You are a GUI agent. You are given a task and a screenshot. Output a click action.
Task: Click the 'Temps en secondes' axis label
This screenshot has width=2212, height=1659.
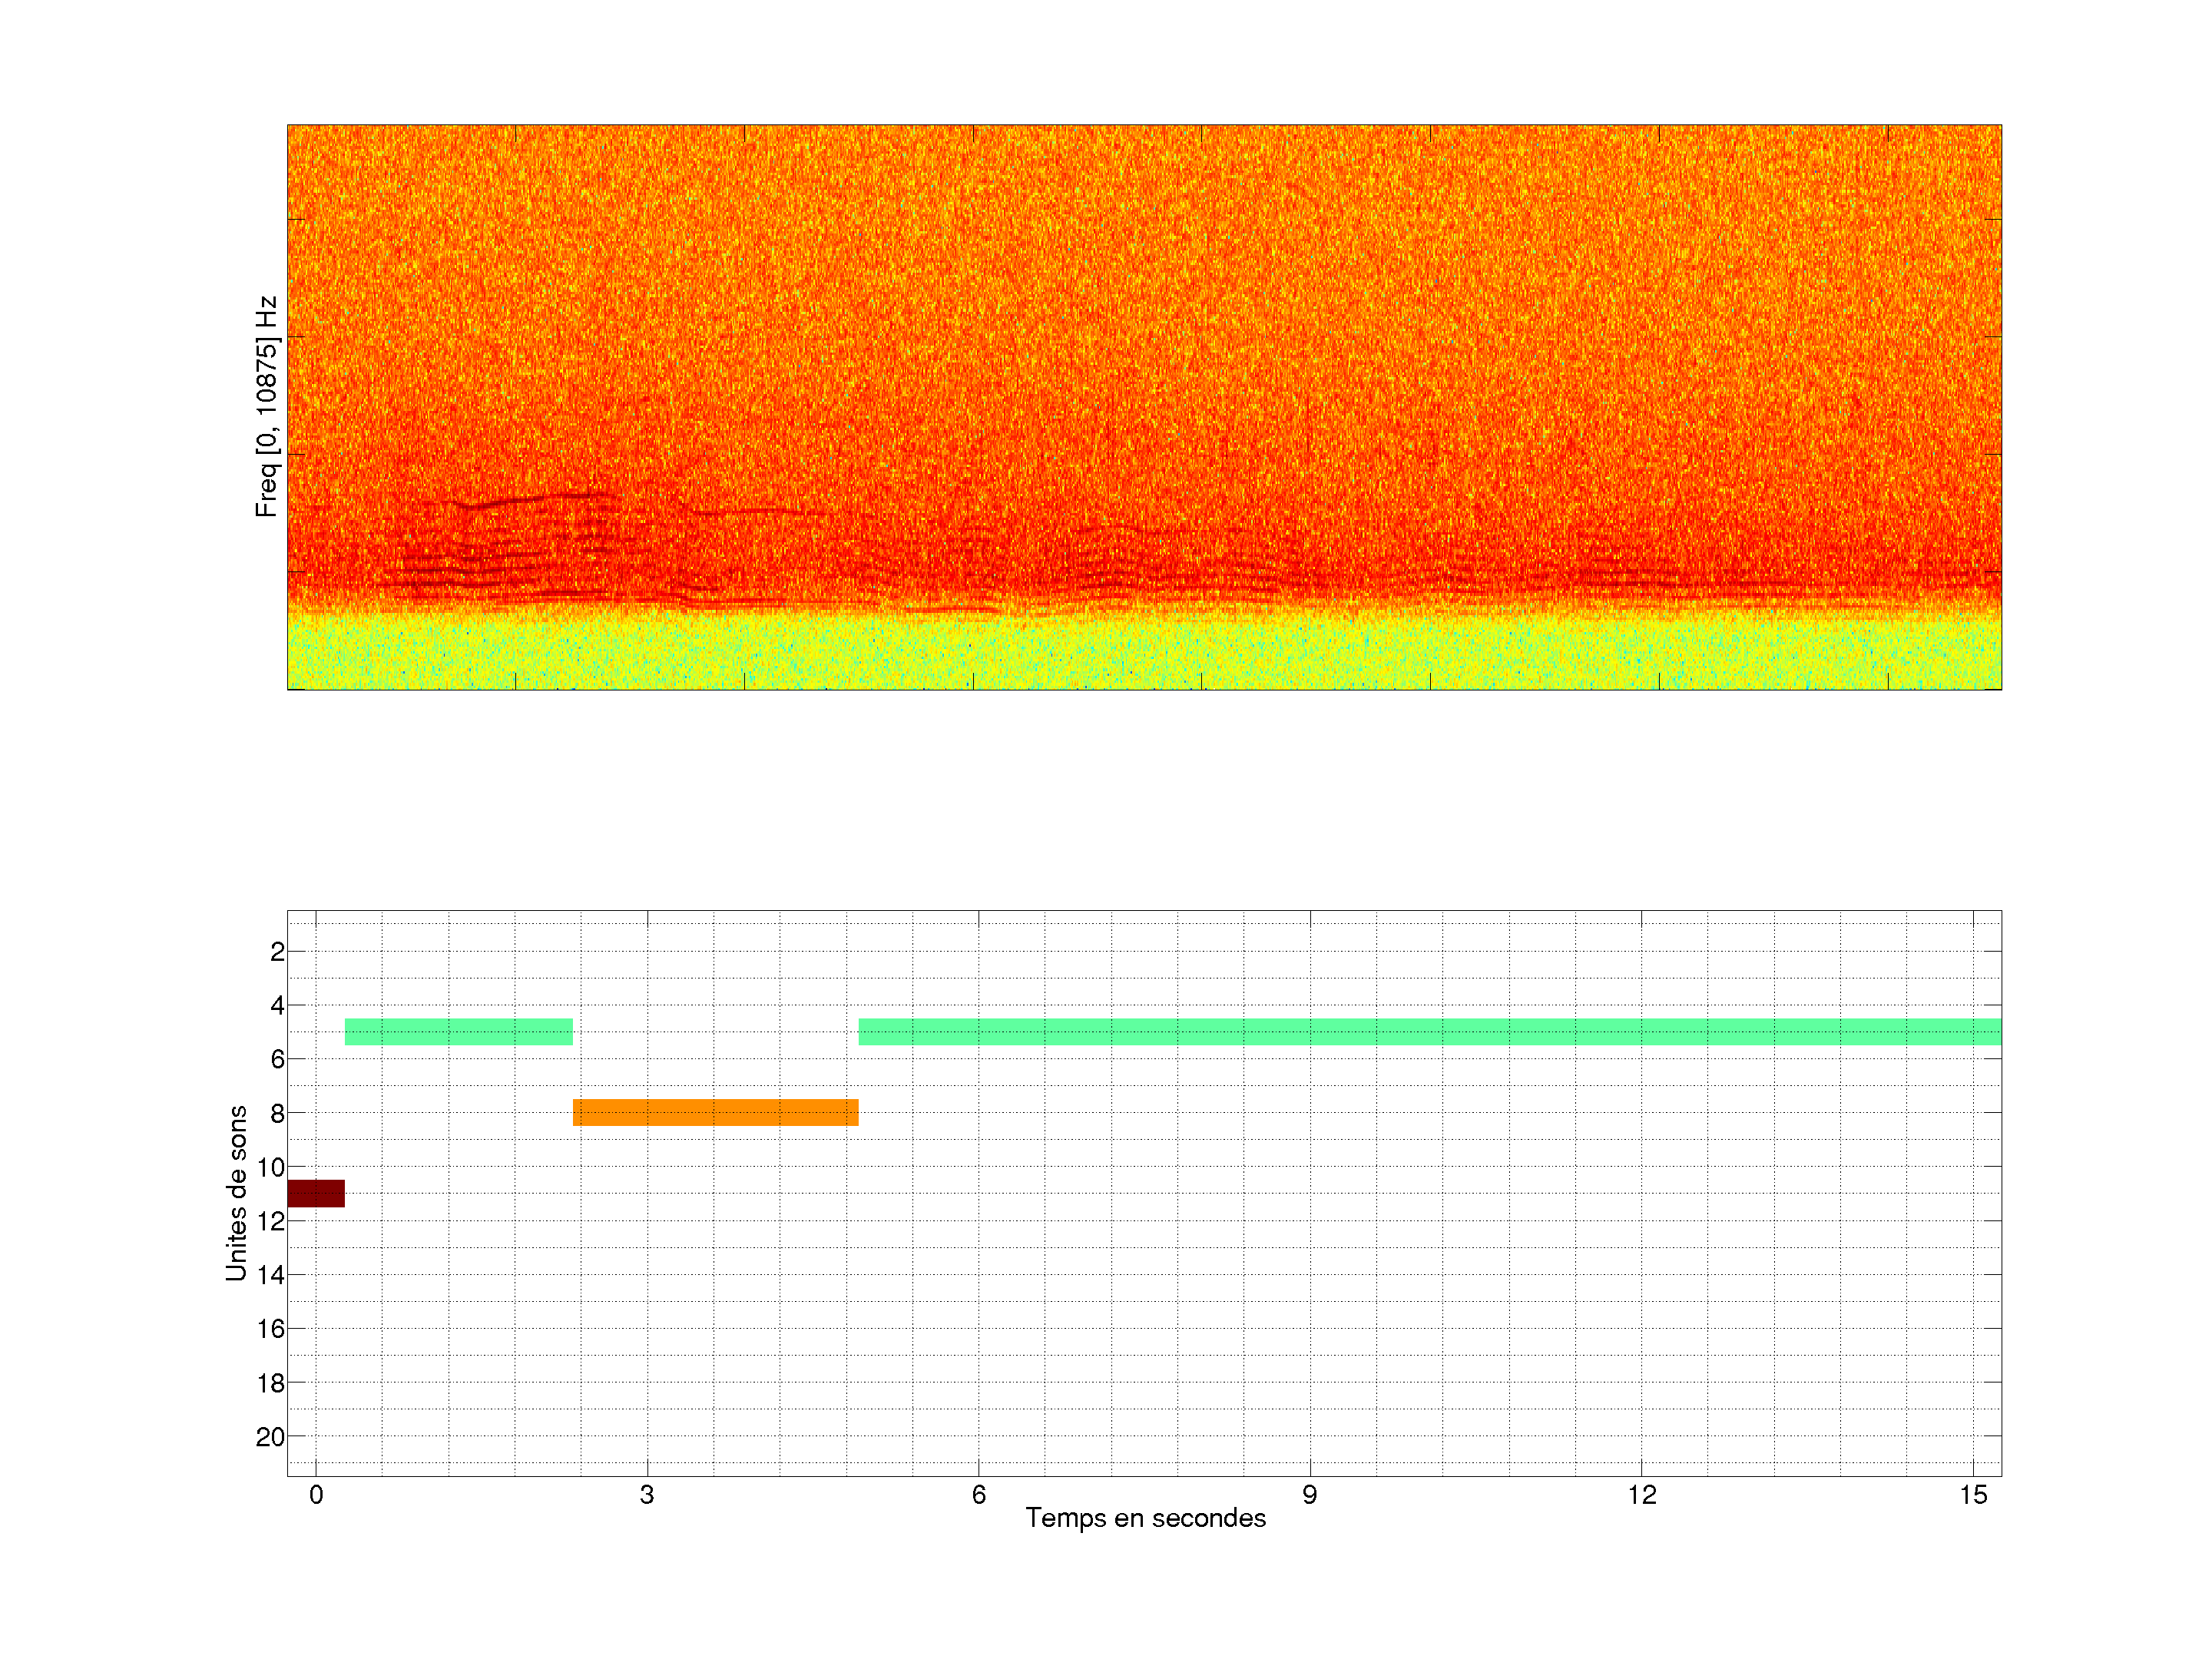pyautogui.click(x=1145, y=1518)
